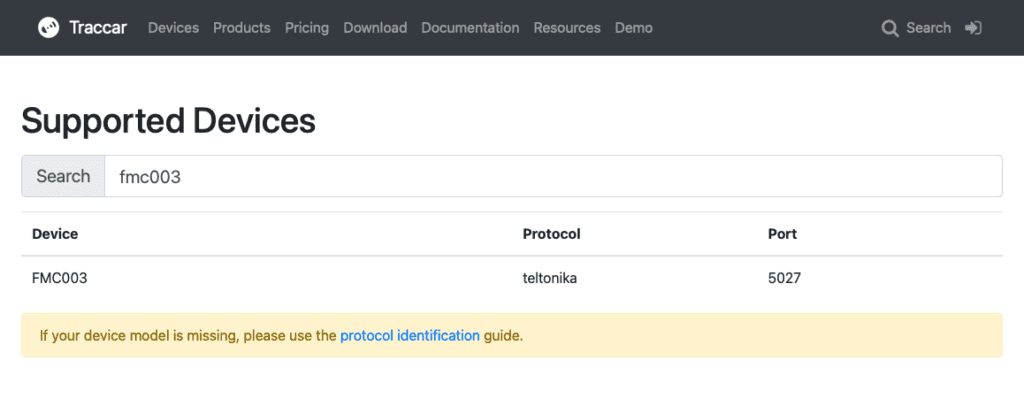Click the Protocol column header

coord(551,234)
